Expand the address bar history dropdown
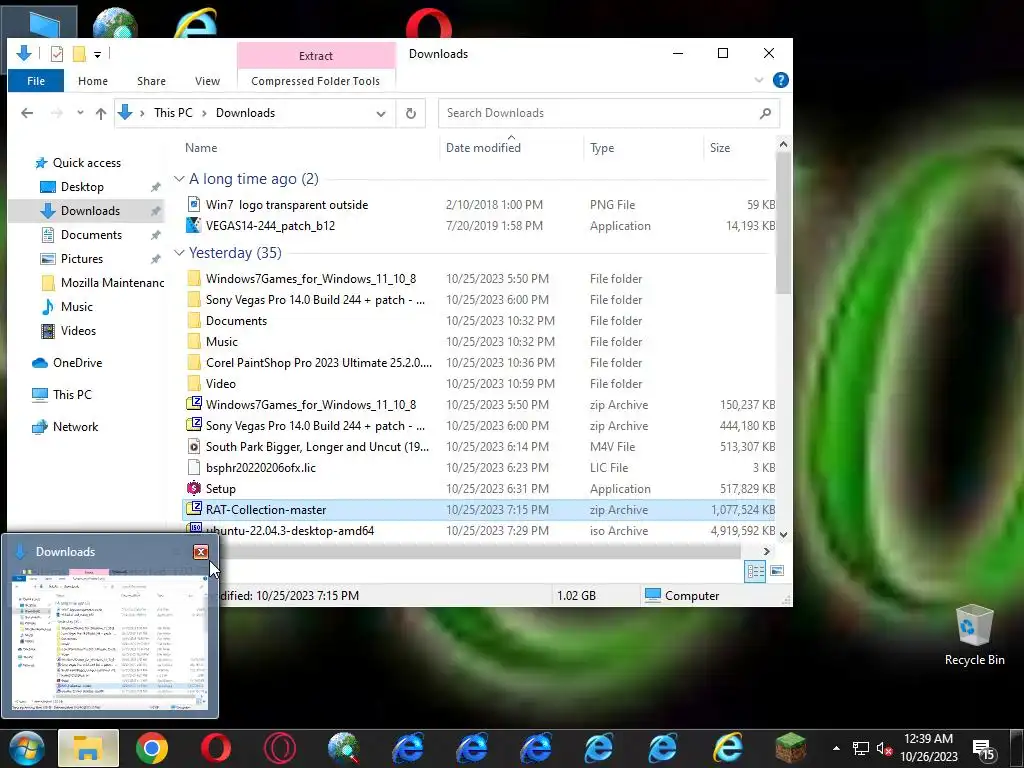The image size is (1024, 768). pos(381,114)
